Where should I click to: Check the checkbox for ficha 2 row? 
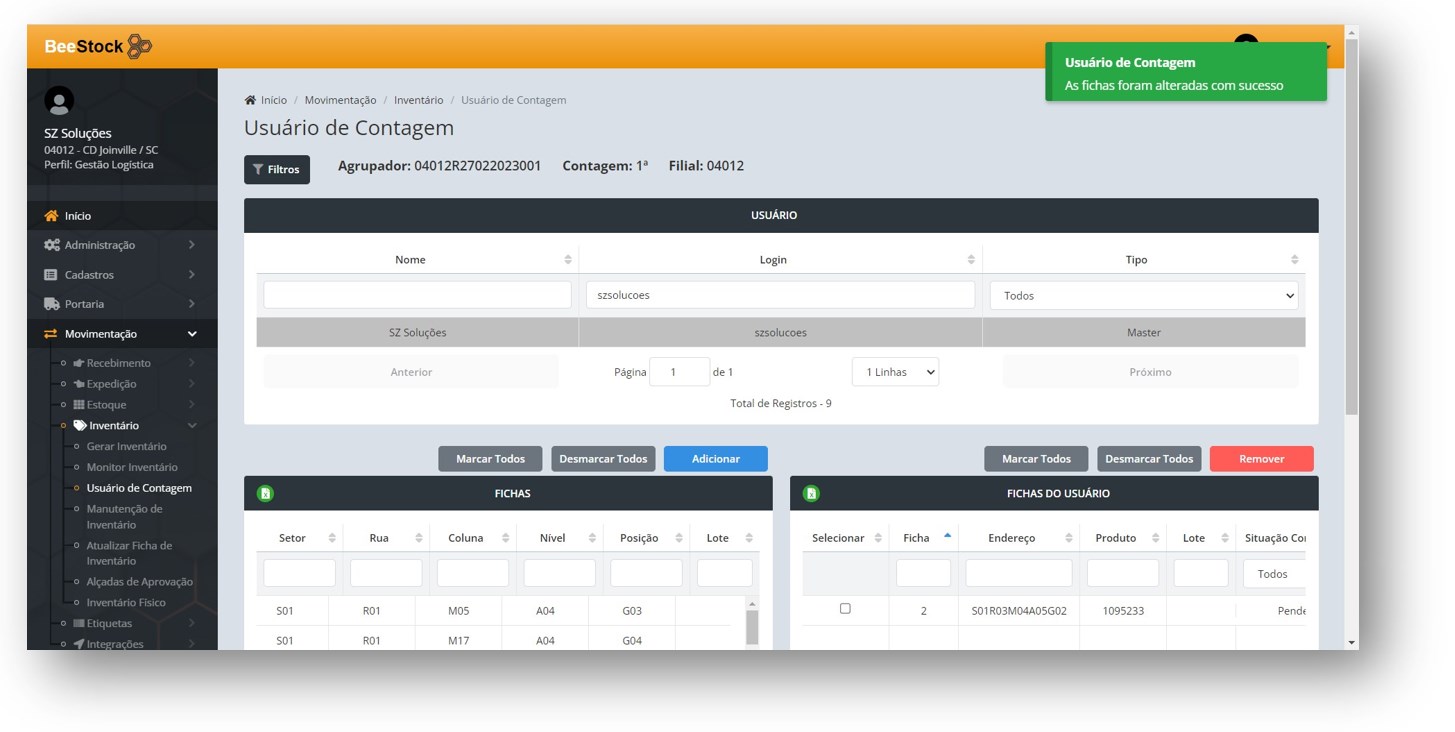(845, 609)
